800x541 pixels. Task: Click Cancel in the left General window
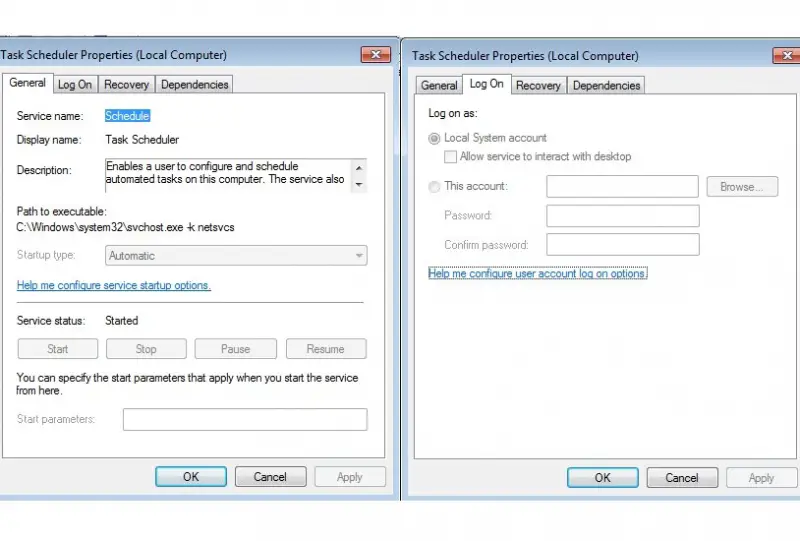point(270,477)
